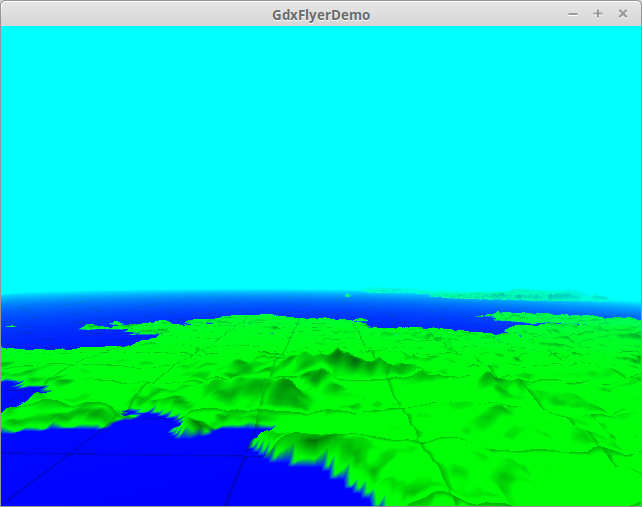The image size is (642, 507).
Task: Click the open cyan sky area
Action: (320, 150)
